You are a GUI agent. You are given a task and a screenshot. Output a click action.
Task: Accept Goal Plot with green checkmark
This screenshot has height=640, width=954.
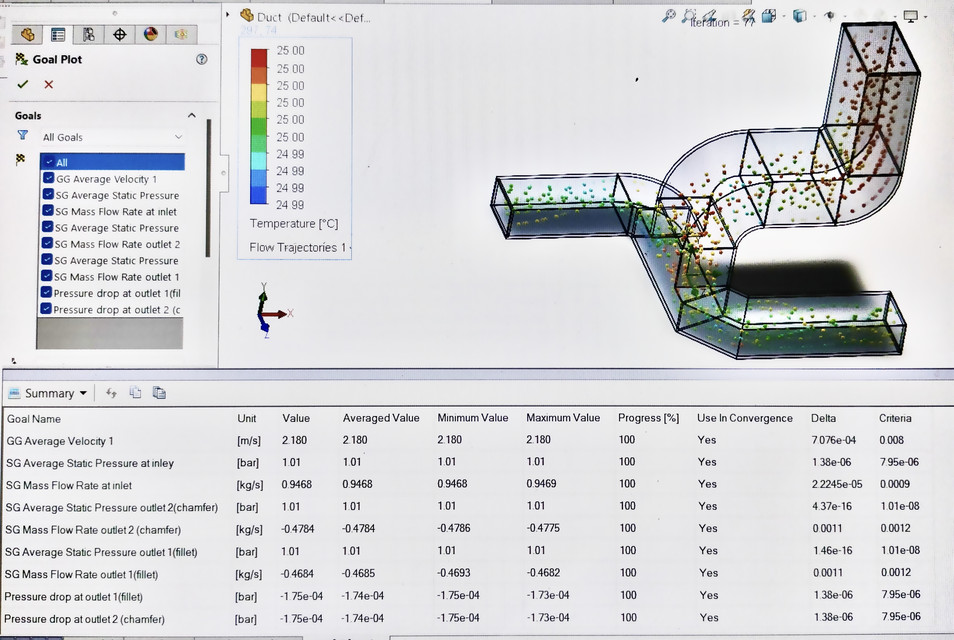(x=22, y=84)
